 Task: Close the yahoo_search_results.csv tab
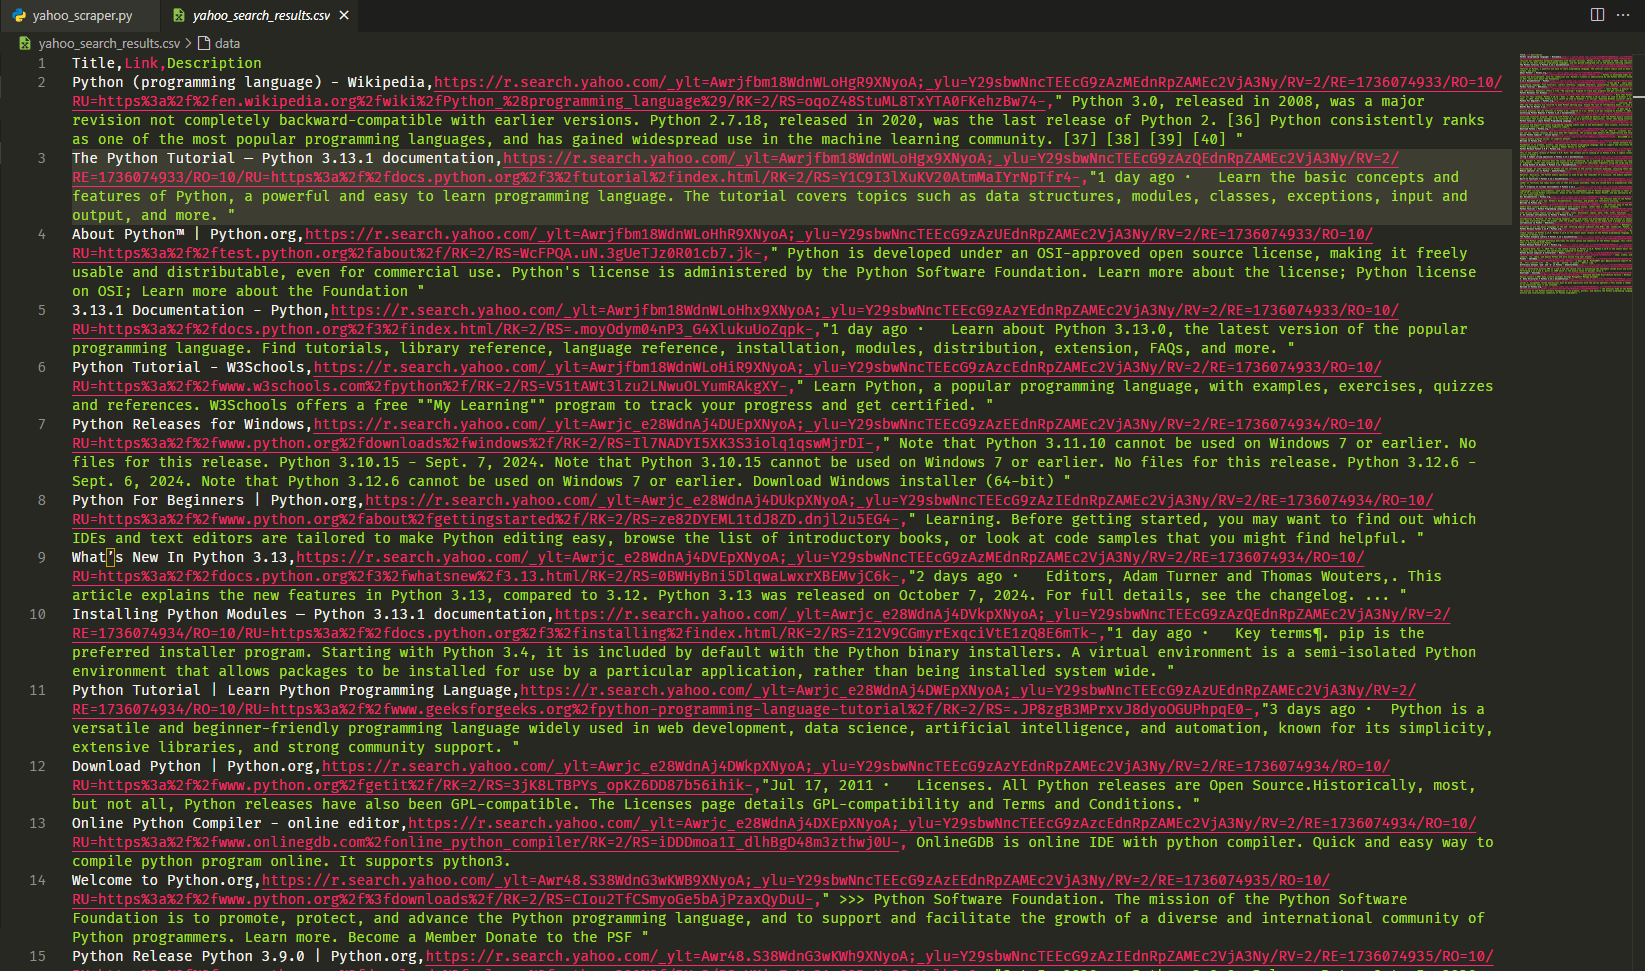pyautogui.click(x=344, y=16)
